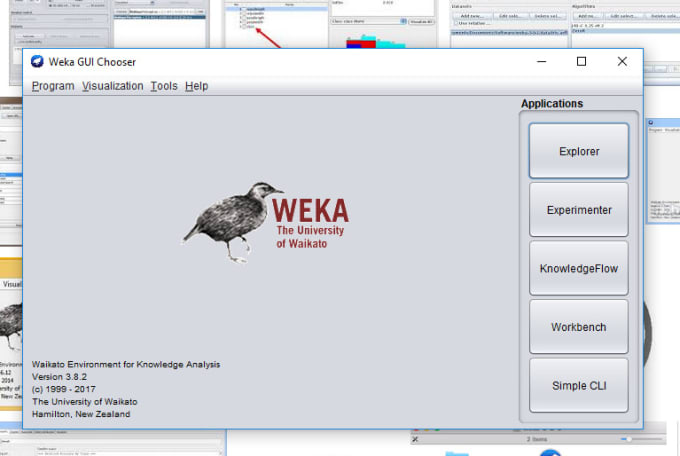Screen dimensions: 680x456
Task: Click the Weka GUI Chooser title bar icon
Action: point(37,62)
